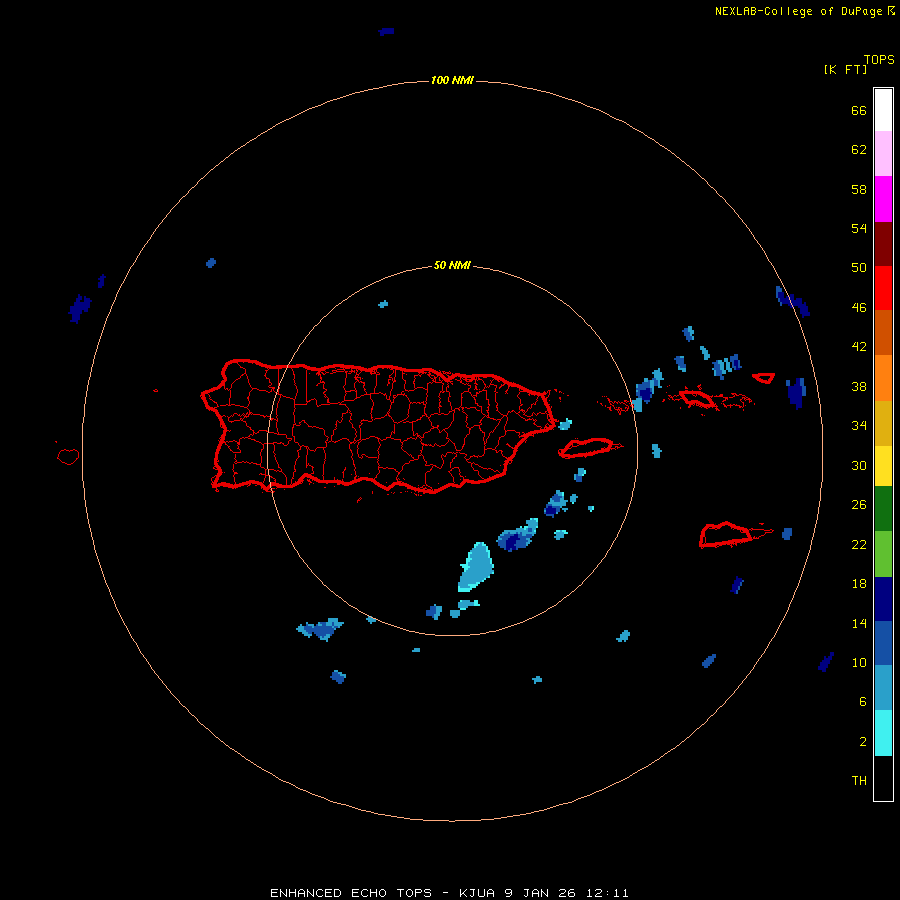
Task: Click the legend value 58
Action: pos(859,189)
